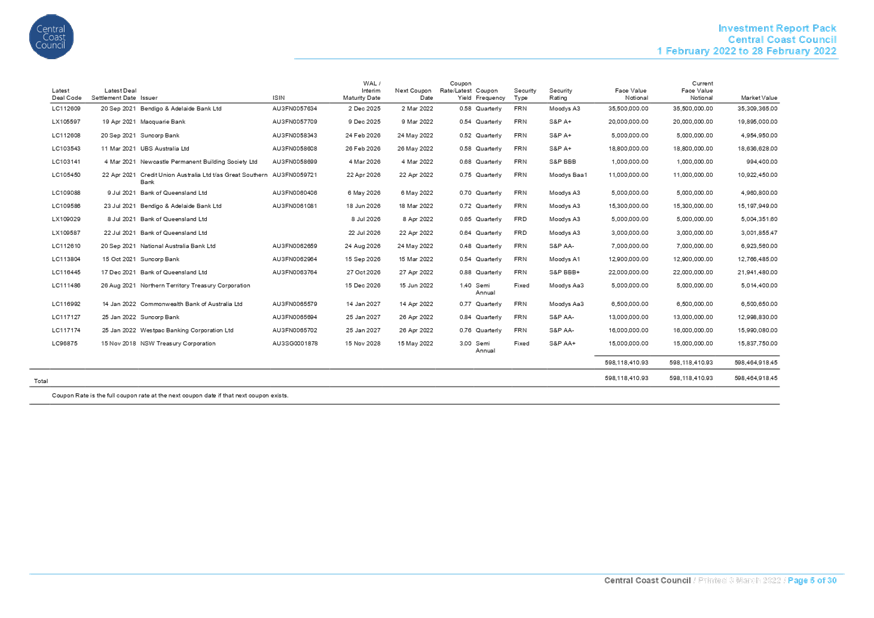Click the report reference number in the footer
This screenshot has width=874, height=618.
pos(648,582)
